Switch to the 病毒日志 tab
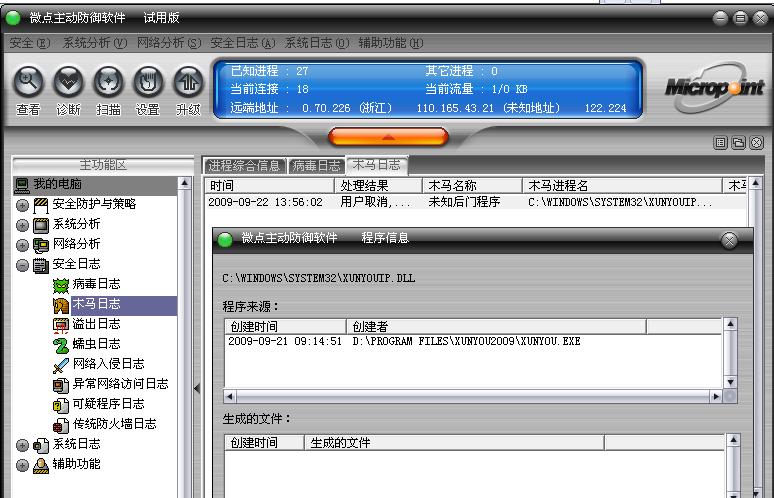Image resolution: width=774 pixels, height=498 pixels. coord(316,165)
